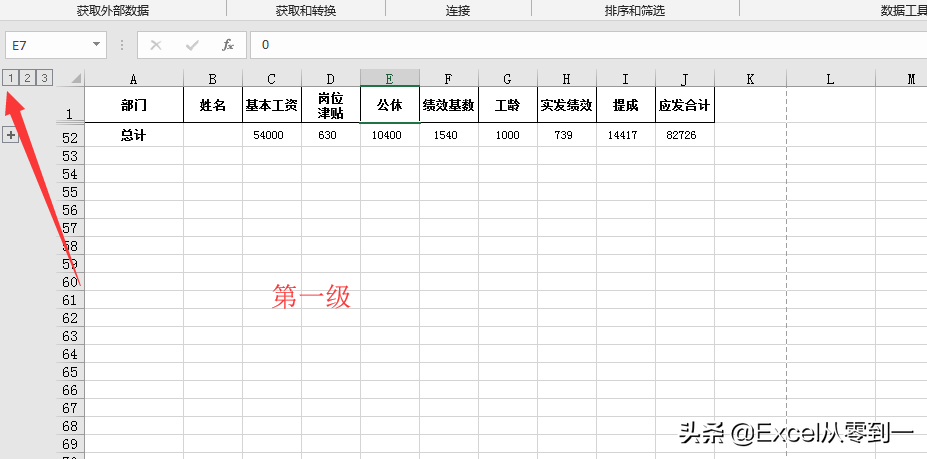Click the 基本工资 header cell
Screen dimensions: 927x459
tap(272, 105)
